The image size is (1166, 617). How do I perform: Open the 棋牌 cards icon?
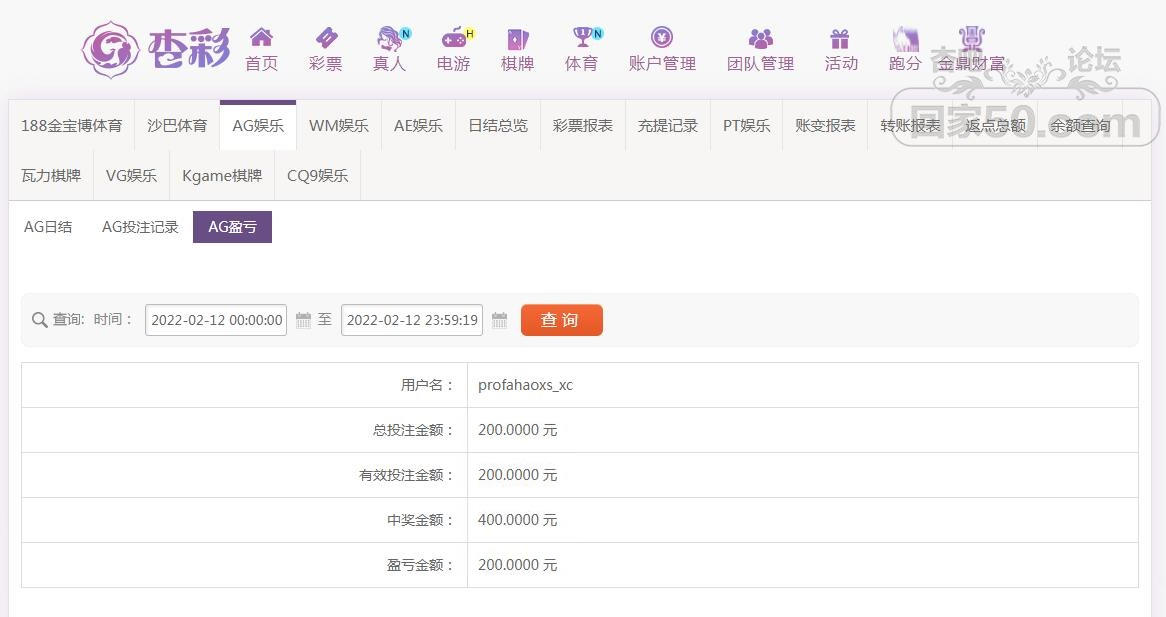[518, 38]
